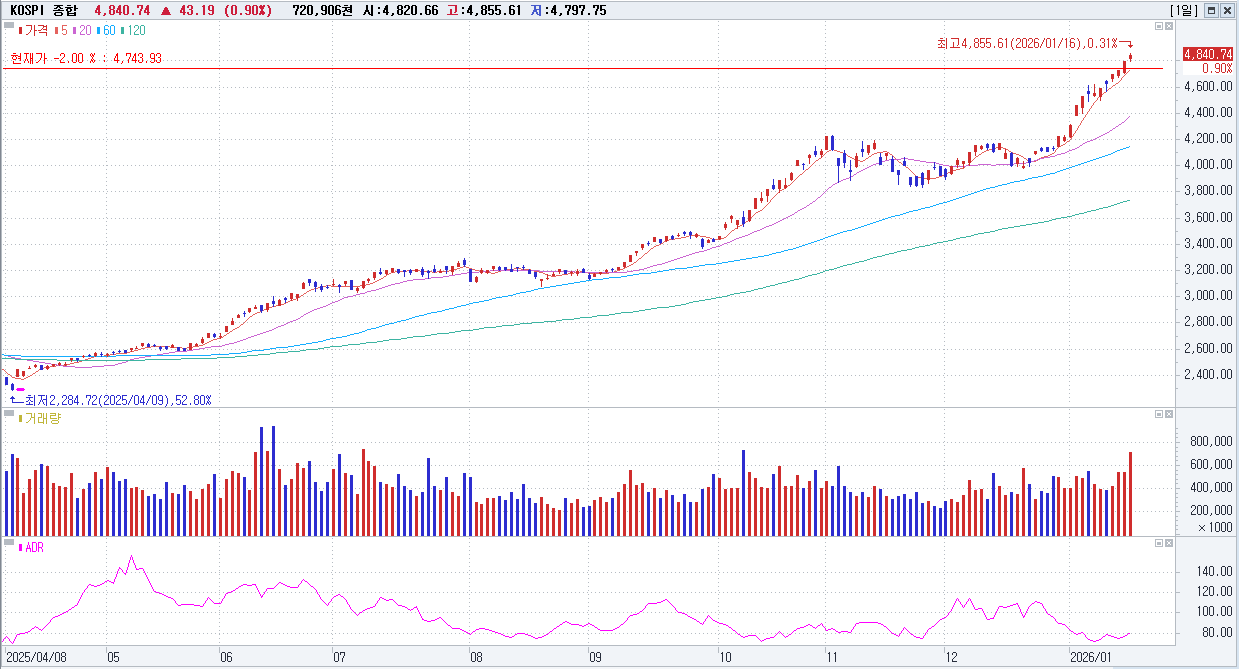The width and height of the screenshot is (1239, 669).
Task: Maximize the ADR indicator pane
Action: point(1158,543)
